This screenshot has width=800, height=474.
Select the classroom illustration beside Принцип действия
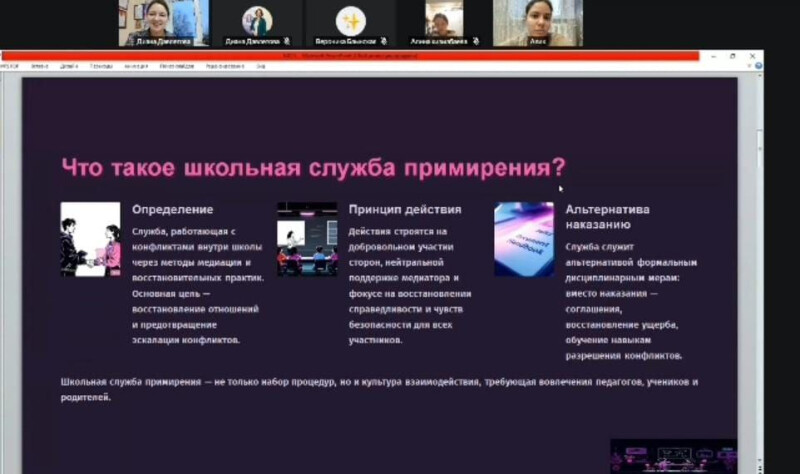pos(307,239)
